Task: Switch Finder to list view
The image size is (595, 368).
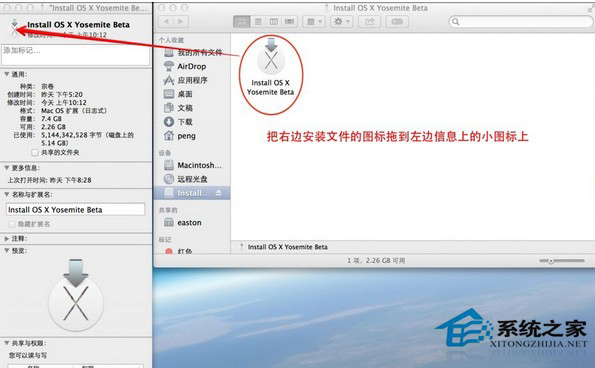Action: 258,22
